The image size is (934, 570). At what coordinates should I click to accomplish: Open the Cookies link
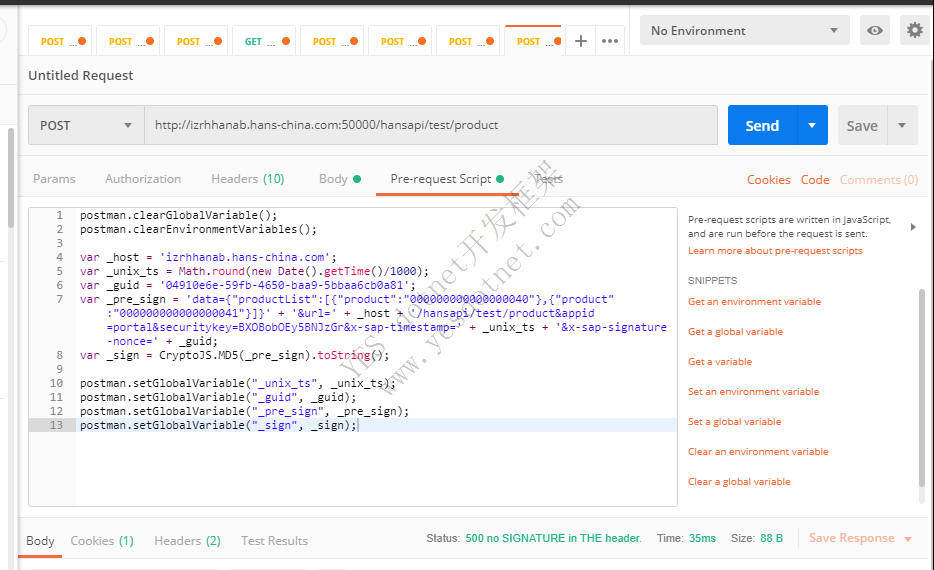click(x=768, y=180)
